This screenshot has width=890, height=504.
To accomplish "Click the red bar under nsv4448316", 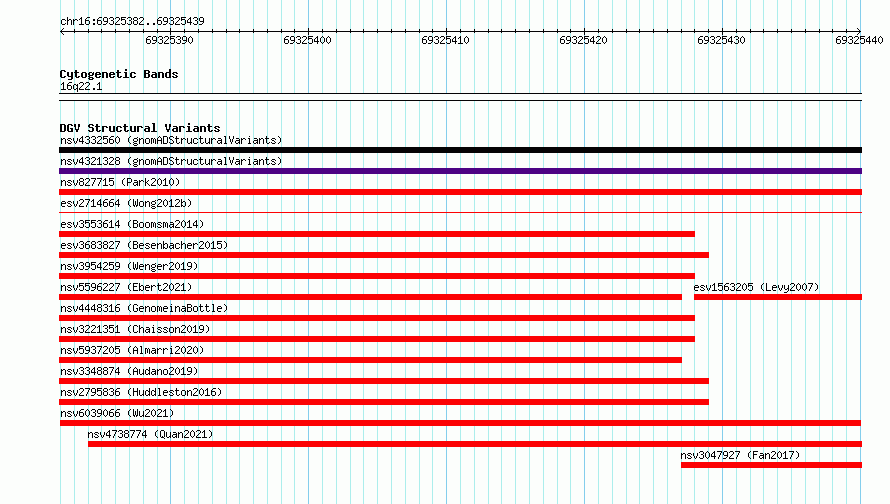I will coord(377,318).
